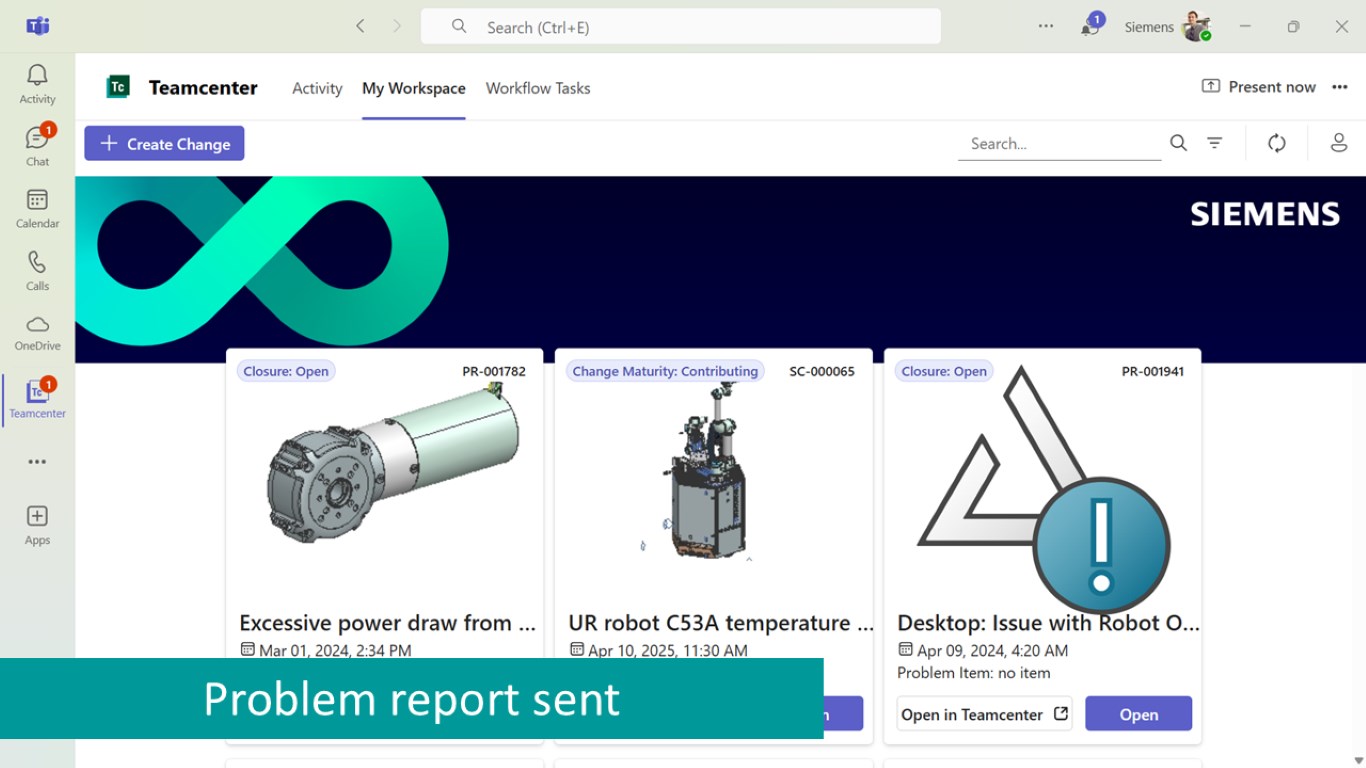Click the Present now button
Viewport: 1366px width, 768px height.
pos(1259,87)
